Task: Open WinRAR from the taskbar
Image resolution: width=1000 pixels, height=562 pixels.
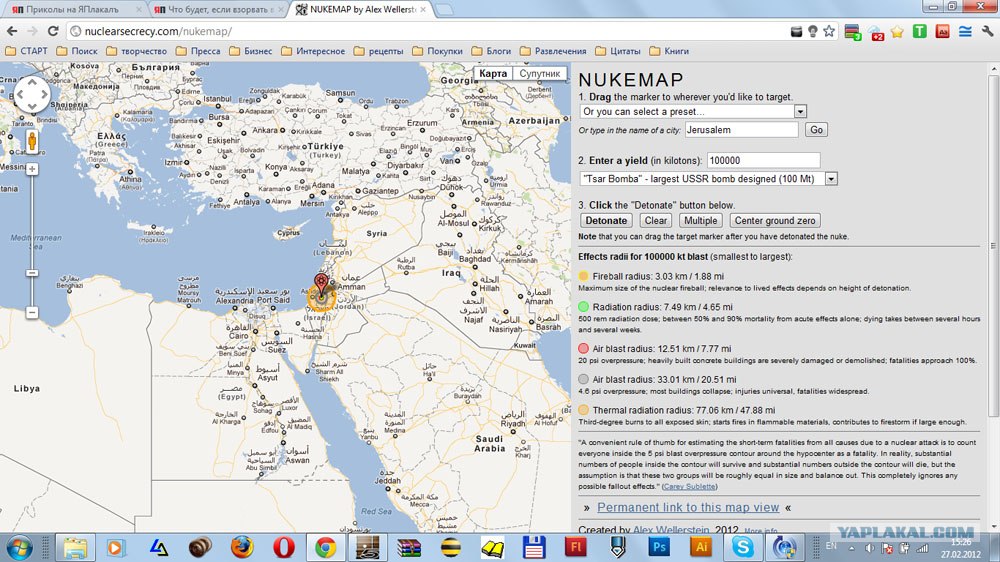Action: pyautogui.click(x=409, y=547)
